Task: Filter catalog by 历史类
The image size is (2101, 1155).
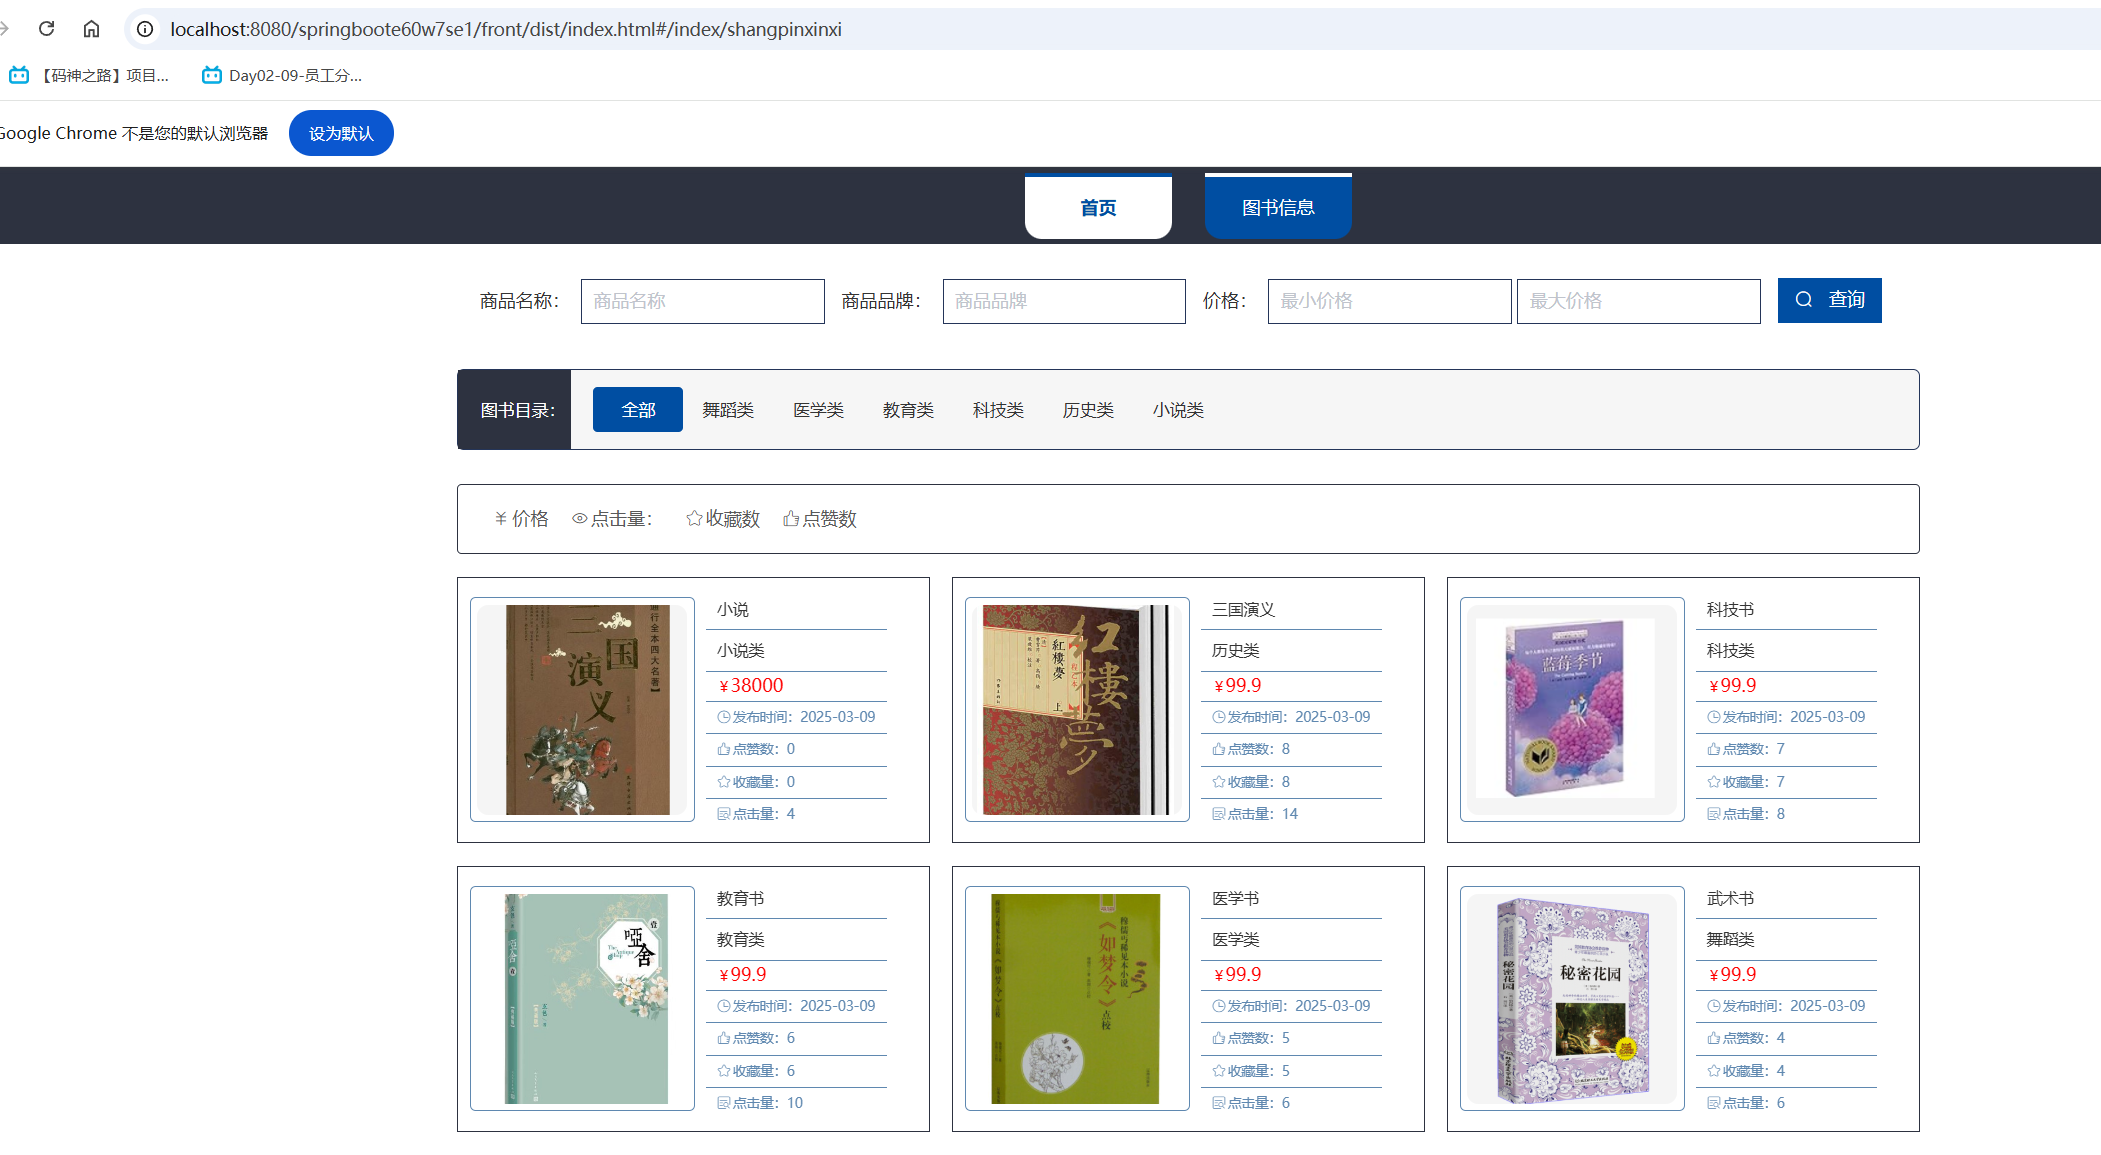Action: 1088,410
